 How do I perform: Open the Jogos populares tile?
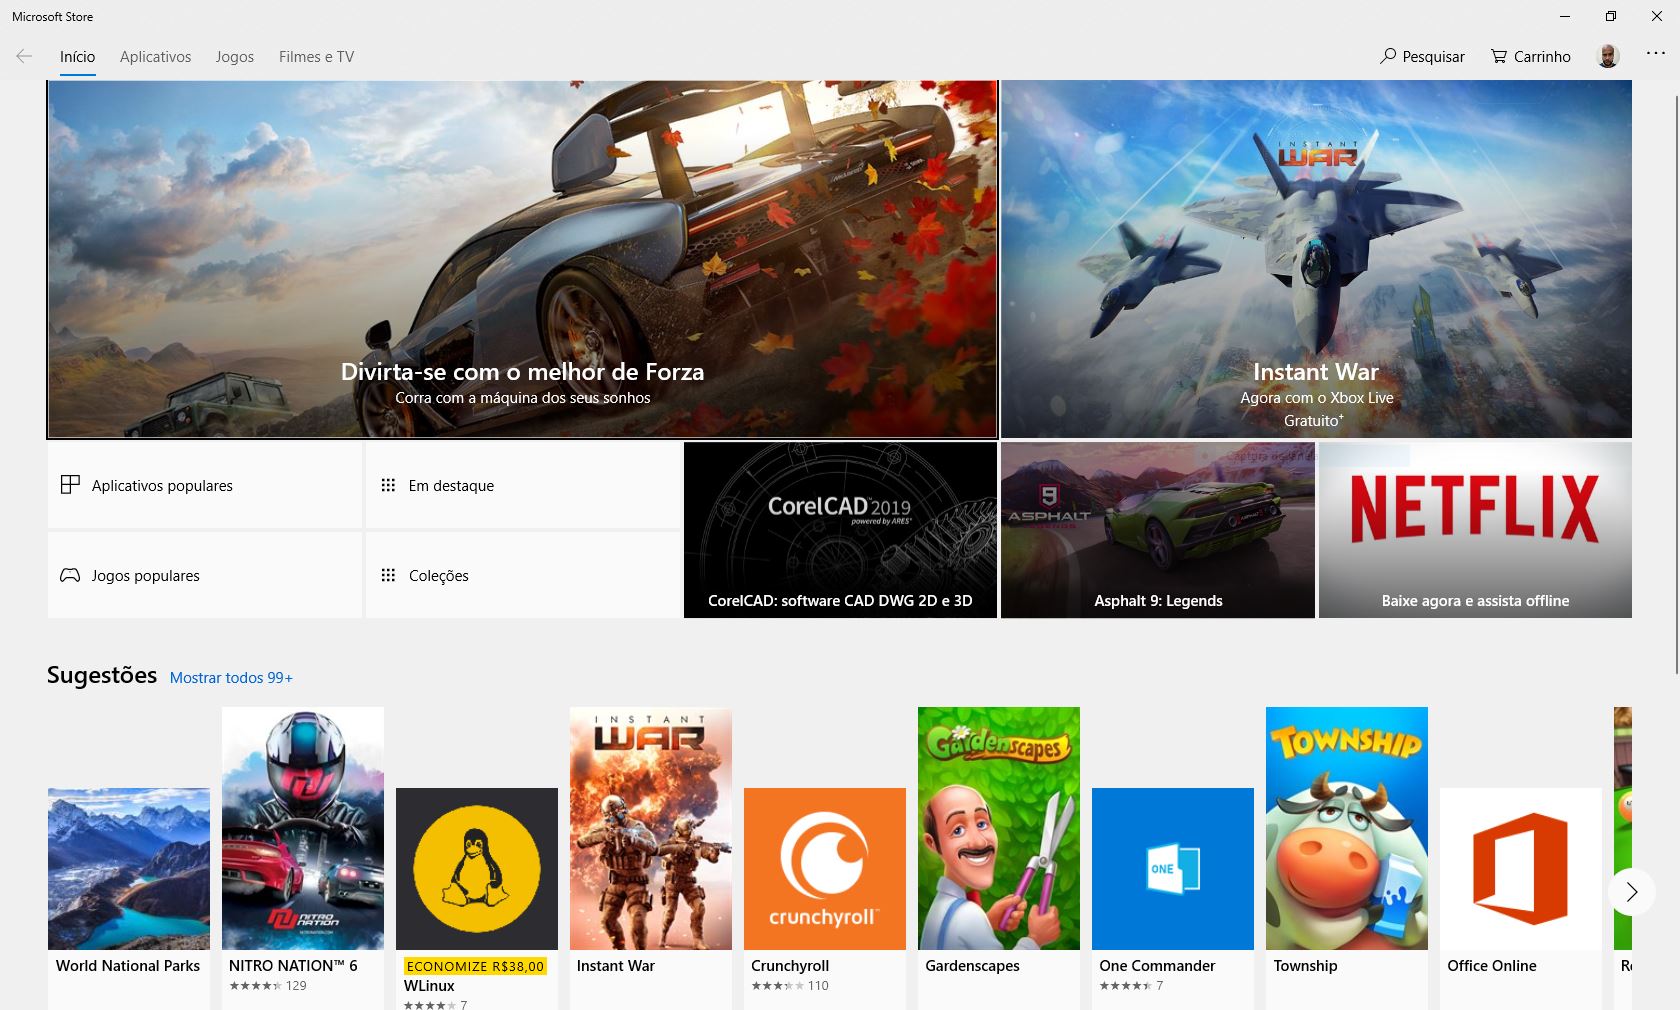[205, 575]
